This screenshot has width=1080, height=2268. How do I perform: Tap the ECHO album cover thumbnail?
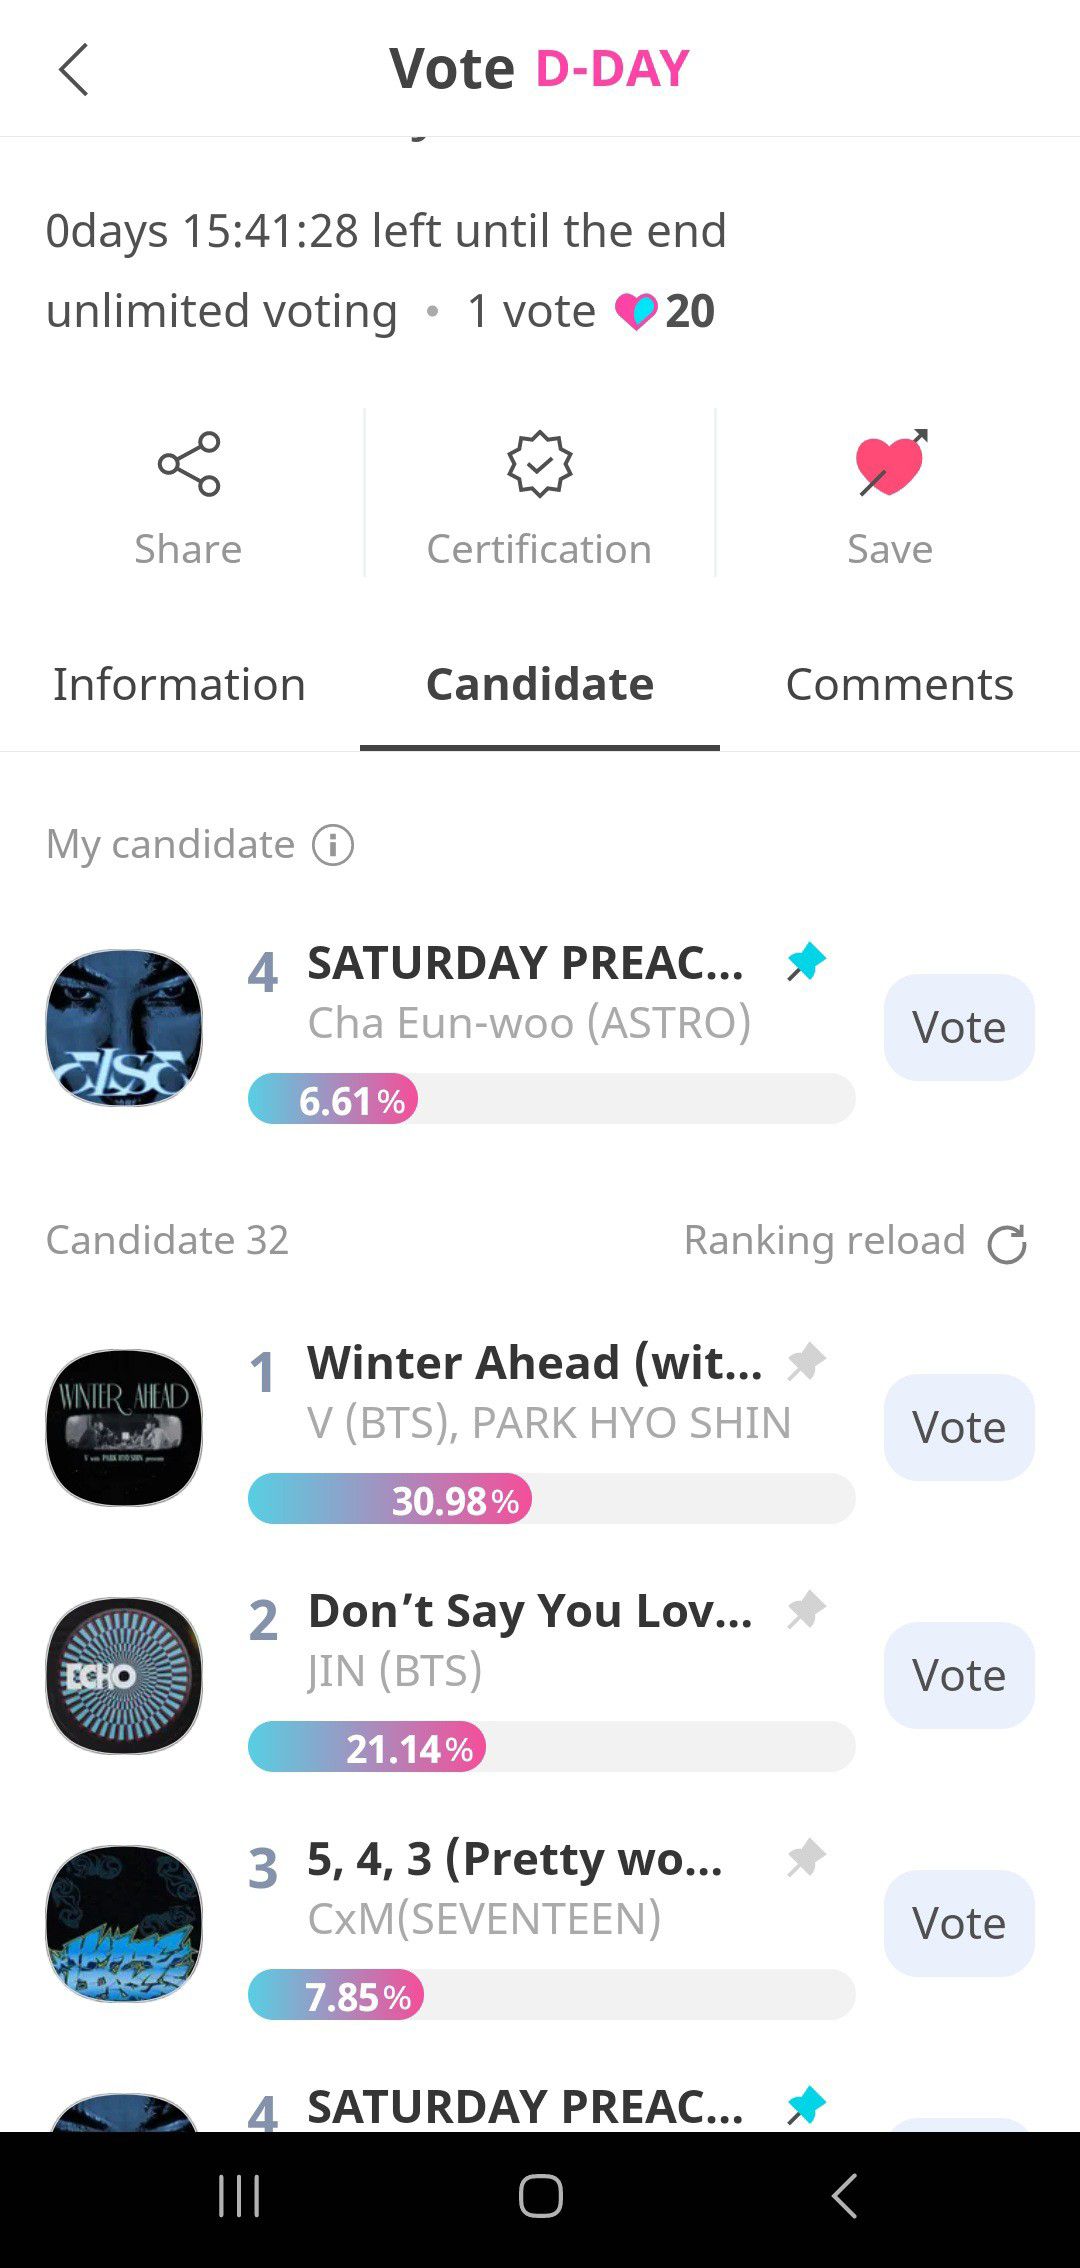[124, 1675]
